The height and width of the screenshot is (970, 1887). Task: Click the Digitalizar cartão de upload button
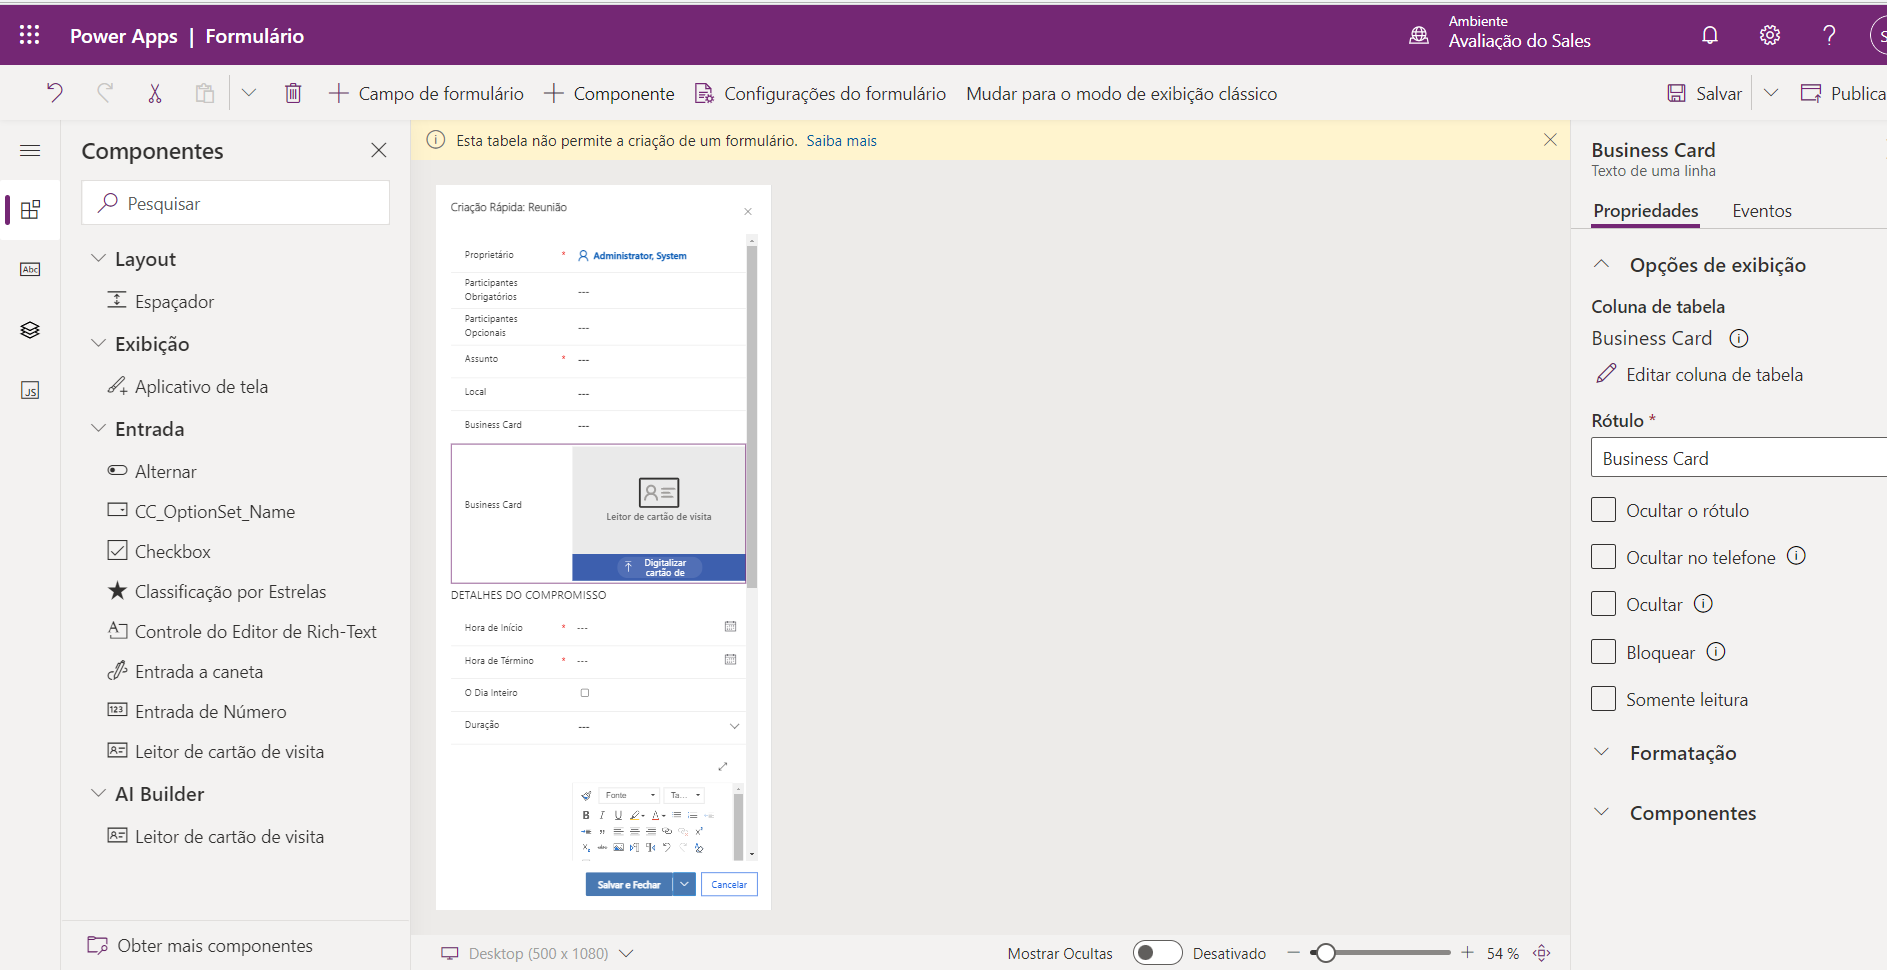pos(659,567)
